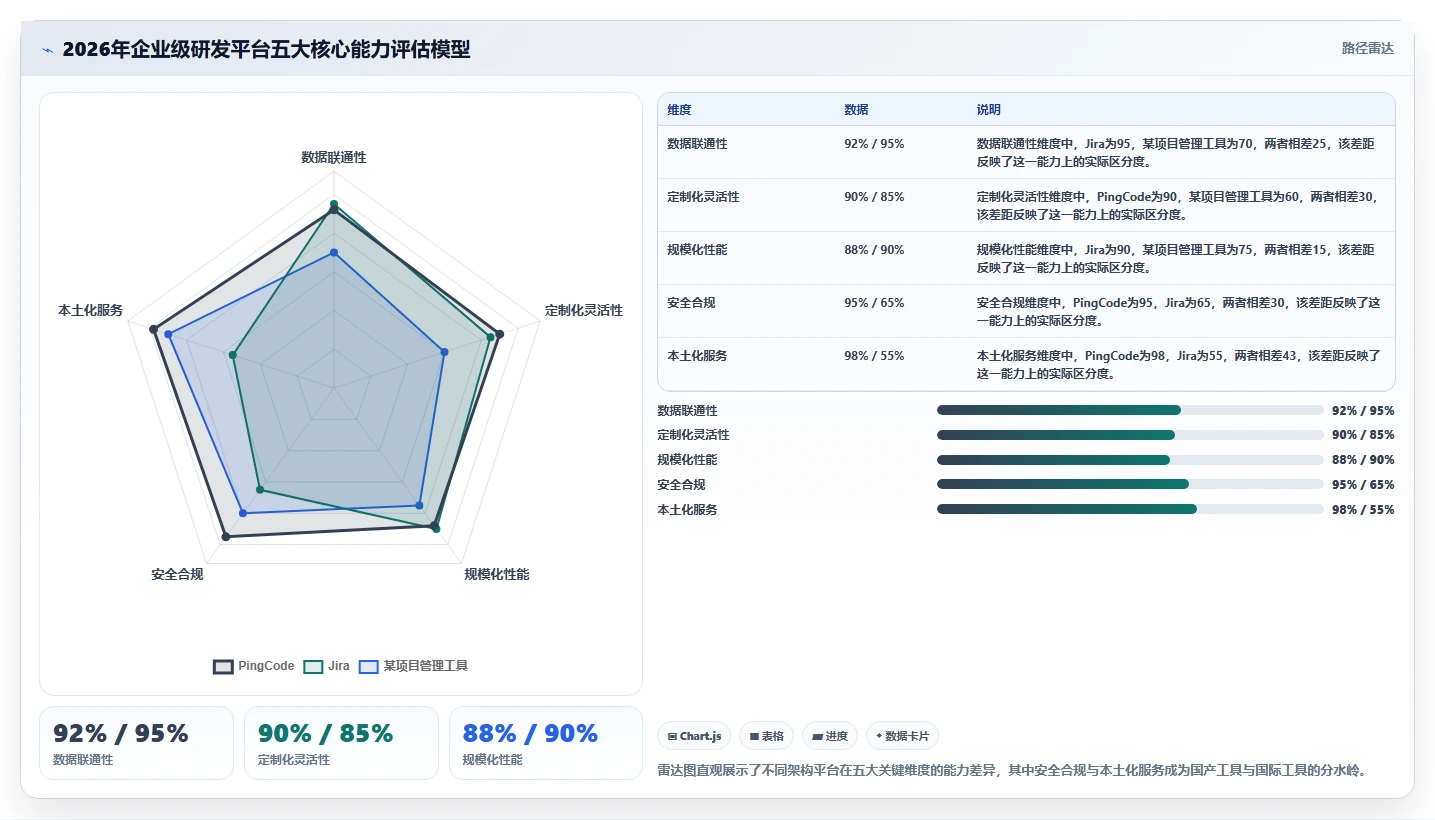Click the 进度 tag chip

(830, 736)
